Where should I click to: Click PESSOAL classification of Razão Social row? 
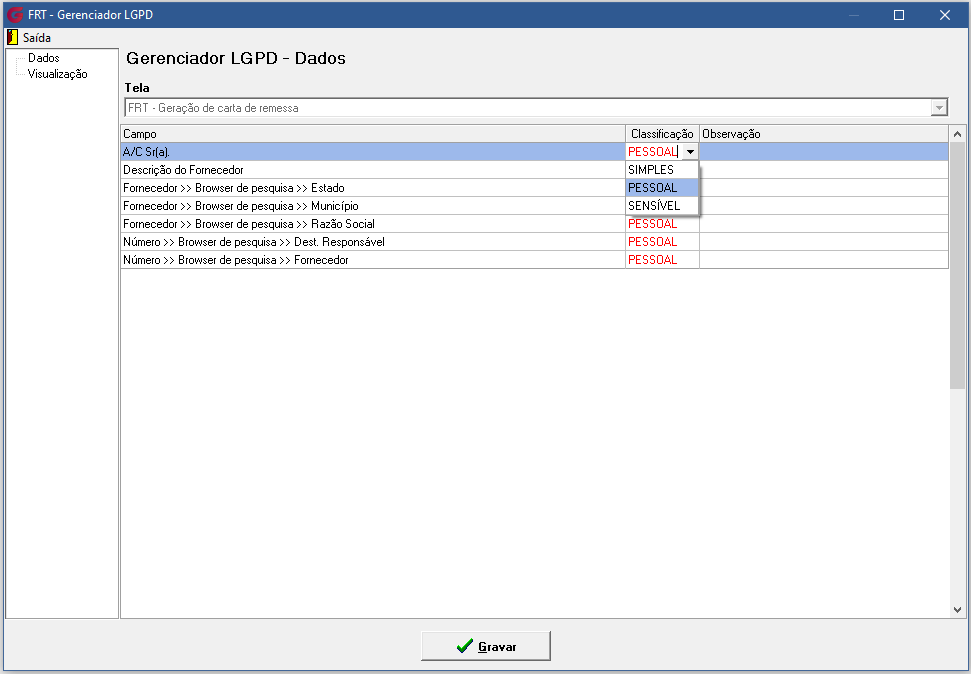coord(662,224)
